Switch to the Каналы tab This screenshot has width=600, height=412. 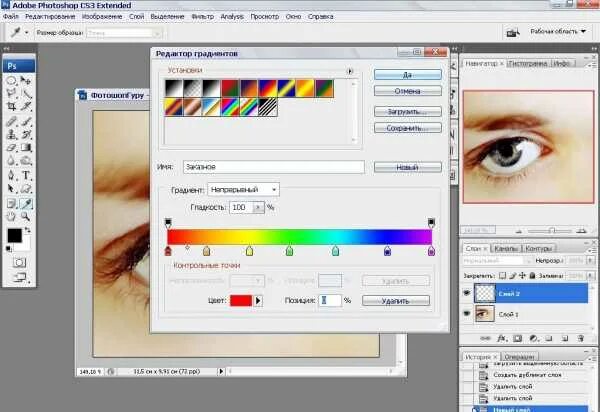[506, 249]
